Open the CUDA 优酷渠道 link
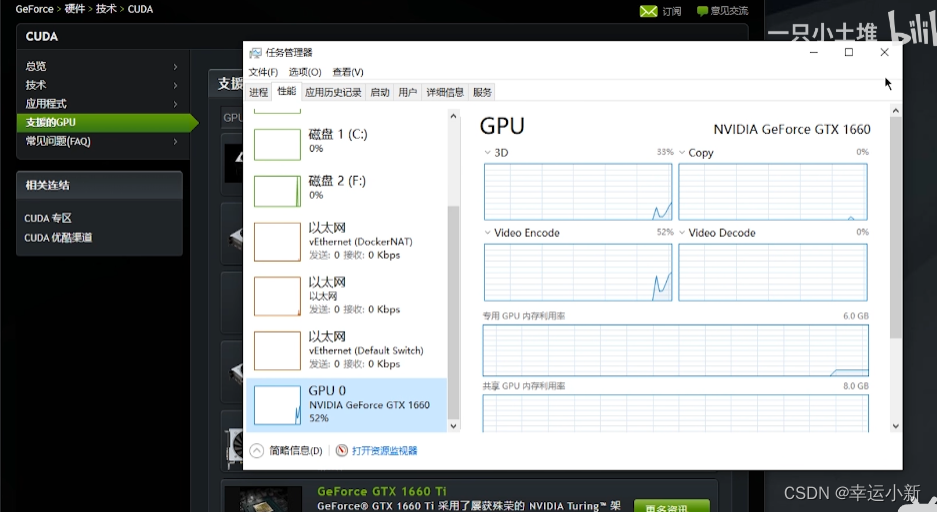 [x=58, y=237]
